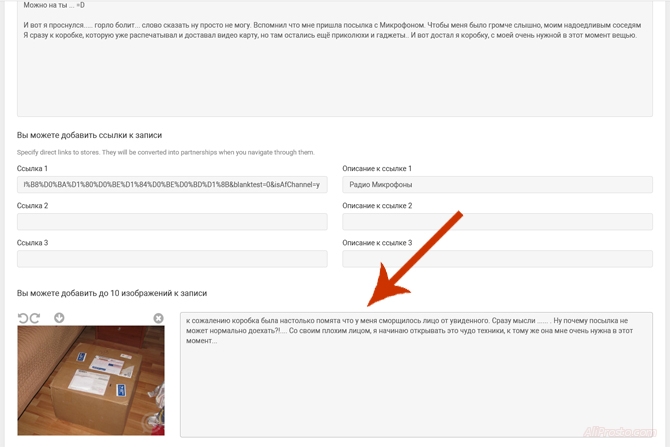The width and height of the screenshot is (670, 447).
Task: Click the 'добавить до 10 изображений' heading
Action: tap(112, 293)
